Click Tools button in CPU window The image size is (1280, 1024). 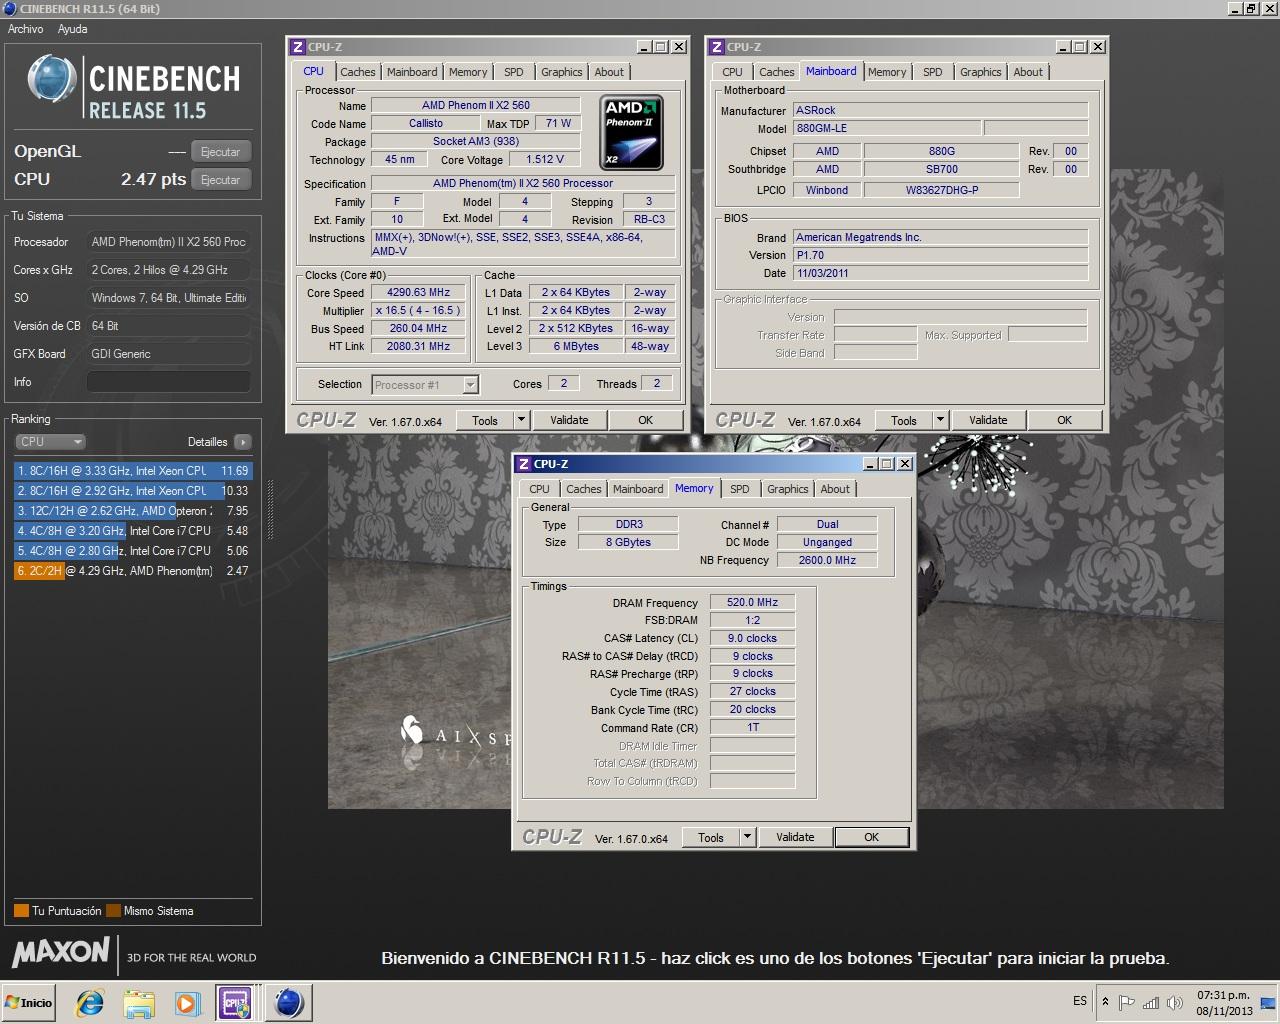pos(485,421)
